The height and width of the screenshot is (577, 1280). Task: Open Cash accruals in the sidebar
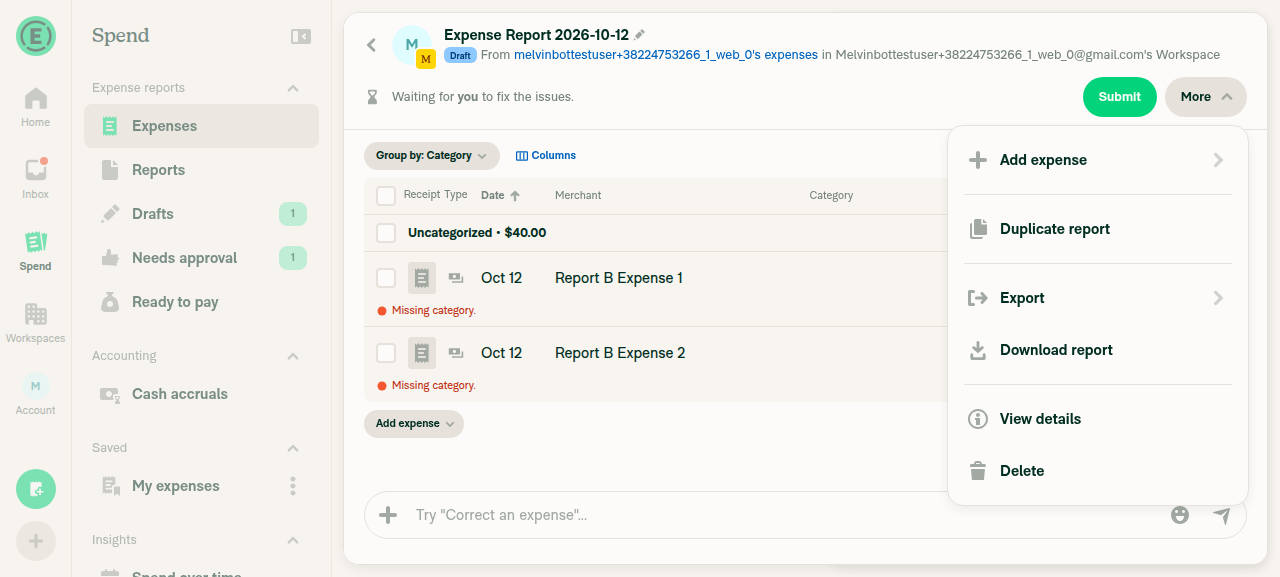tap(201, 394)
